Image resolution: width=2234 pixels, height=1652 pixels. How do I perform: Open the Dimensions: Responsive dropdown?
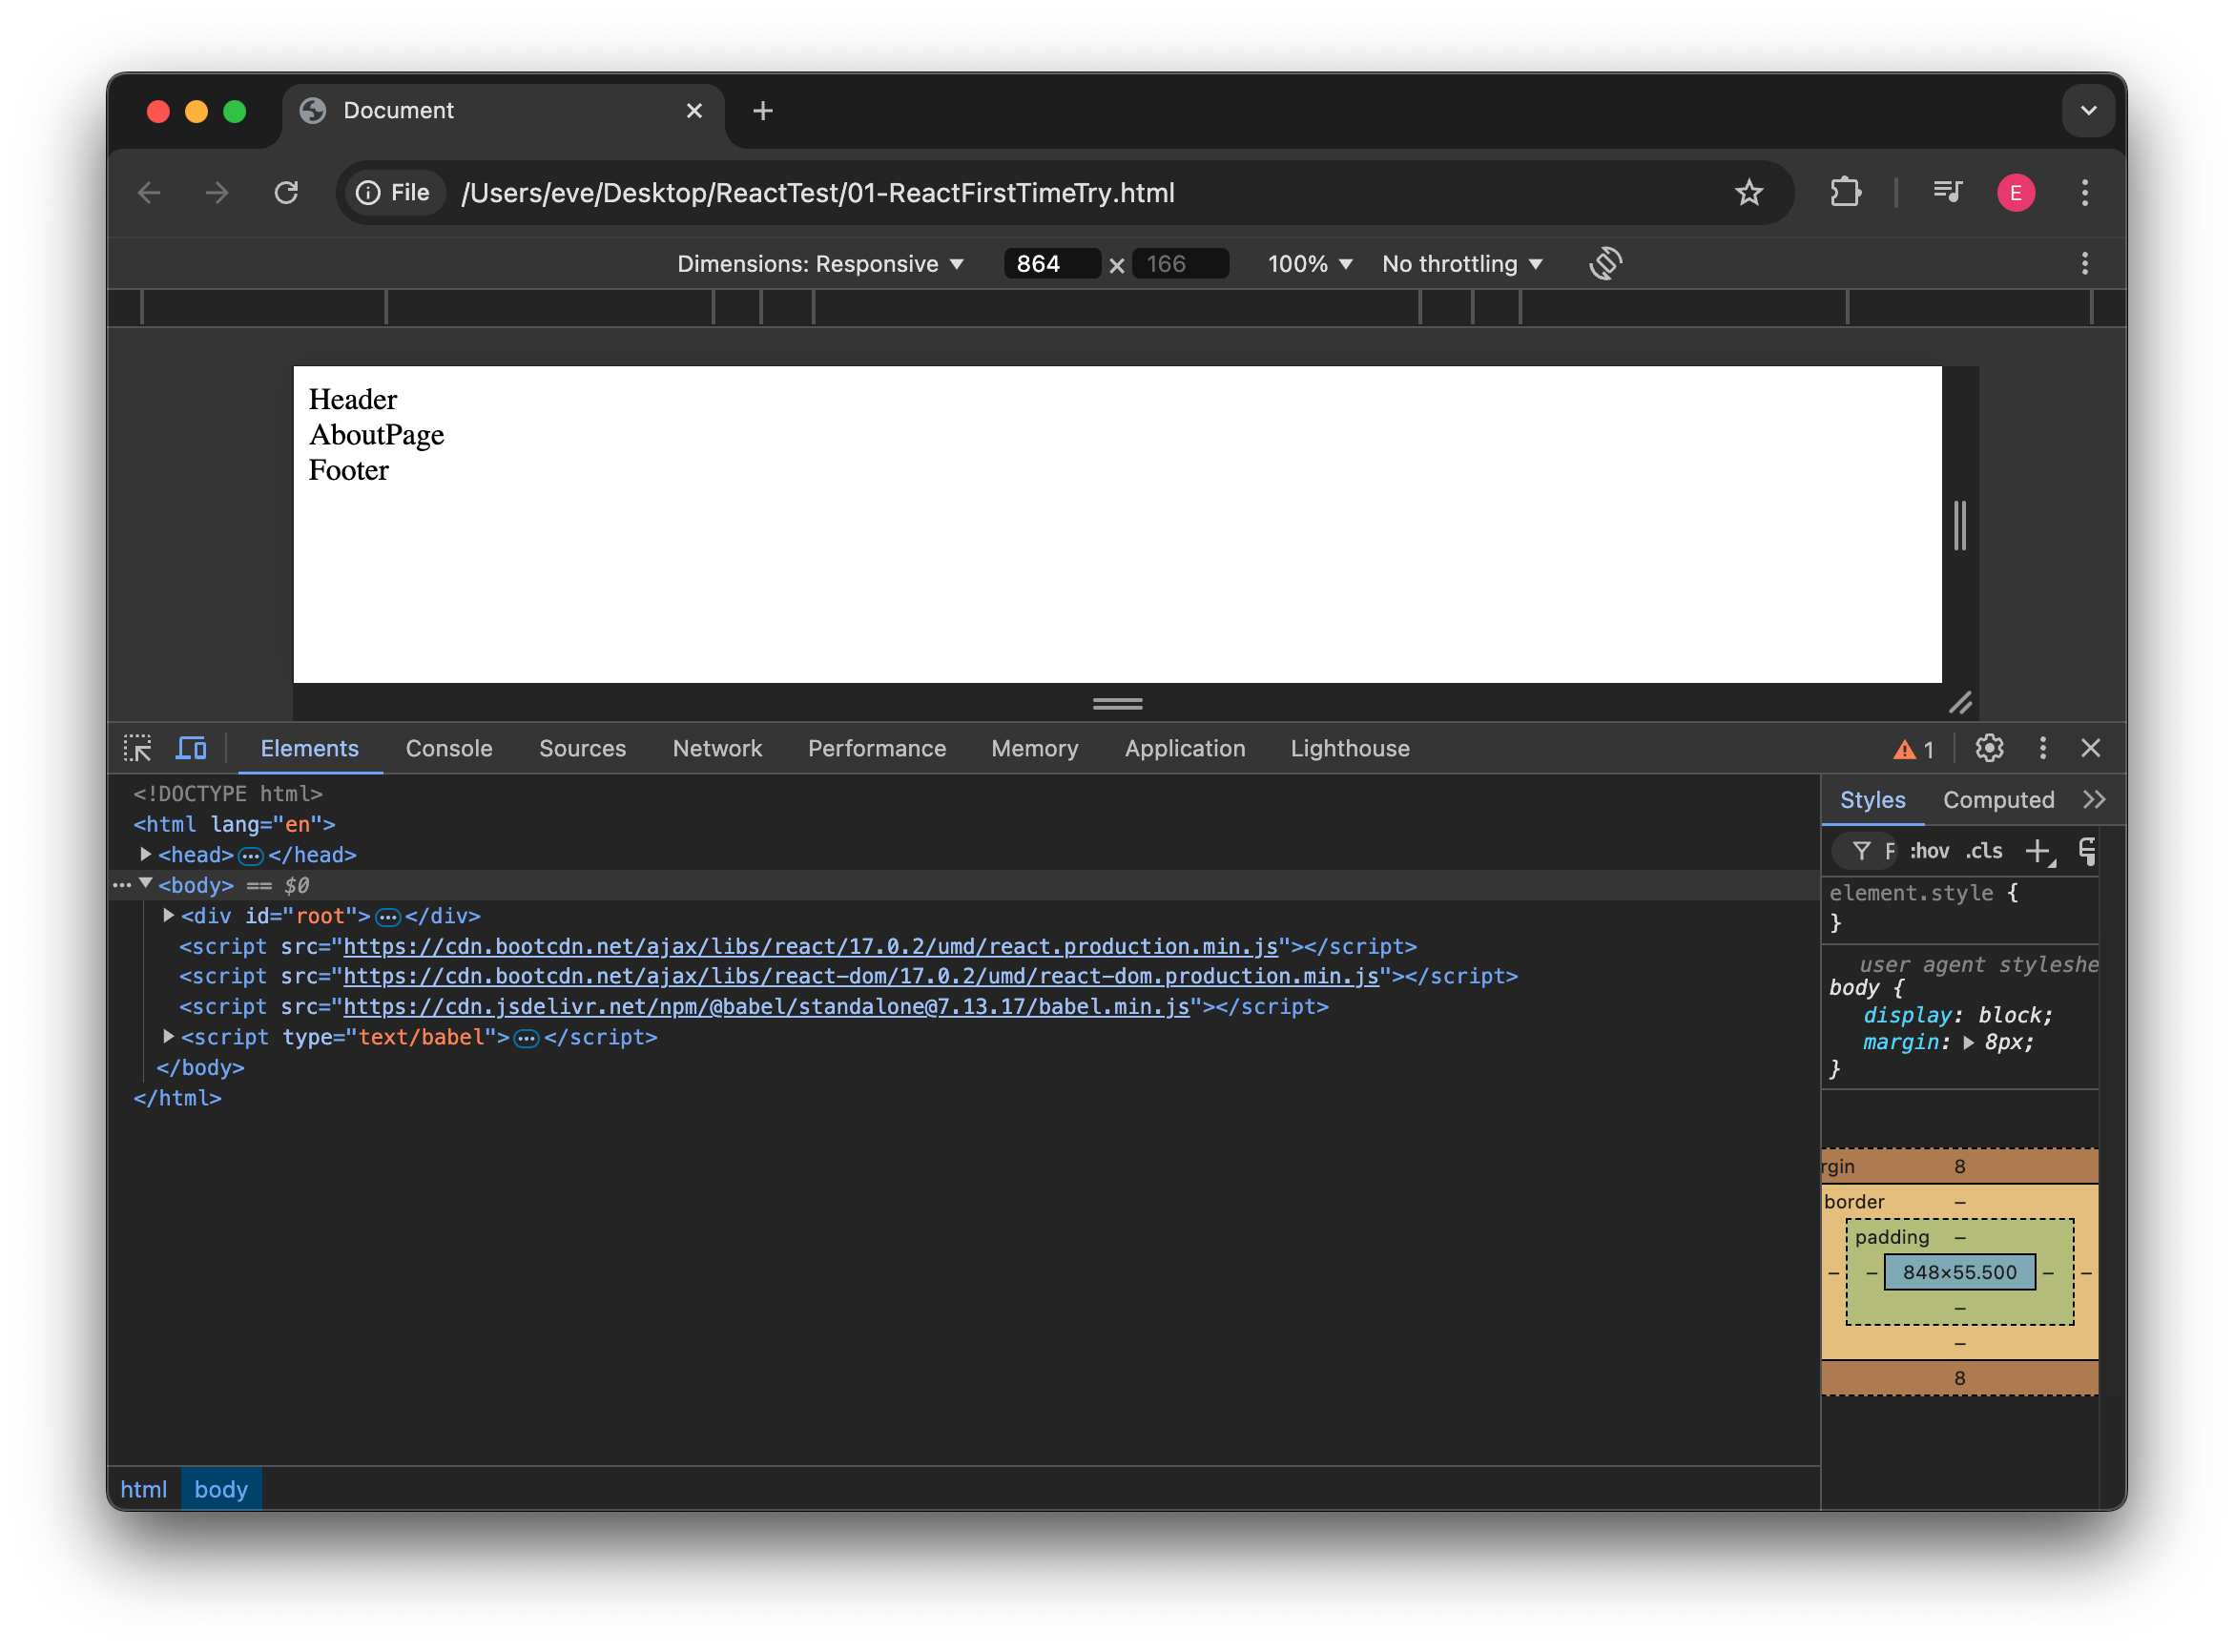click(821, 263)
